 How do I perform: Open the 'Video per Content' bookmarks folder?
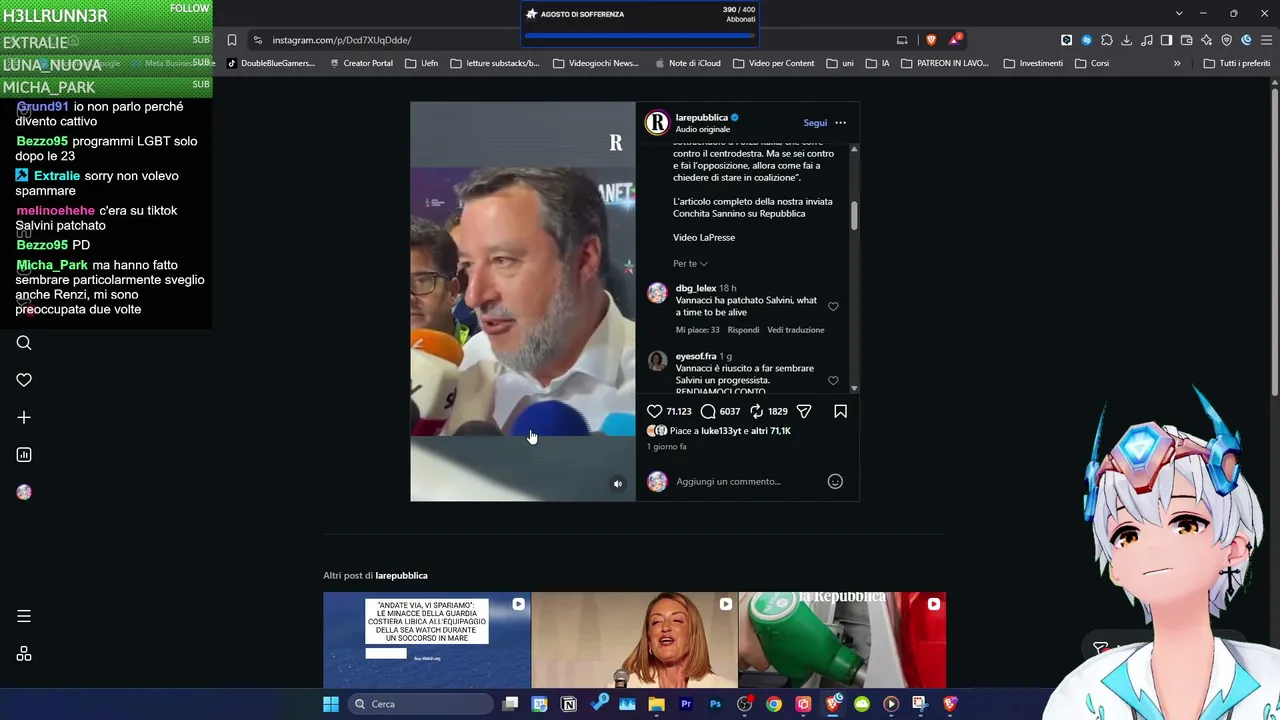point(773,63)
